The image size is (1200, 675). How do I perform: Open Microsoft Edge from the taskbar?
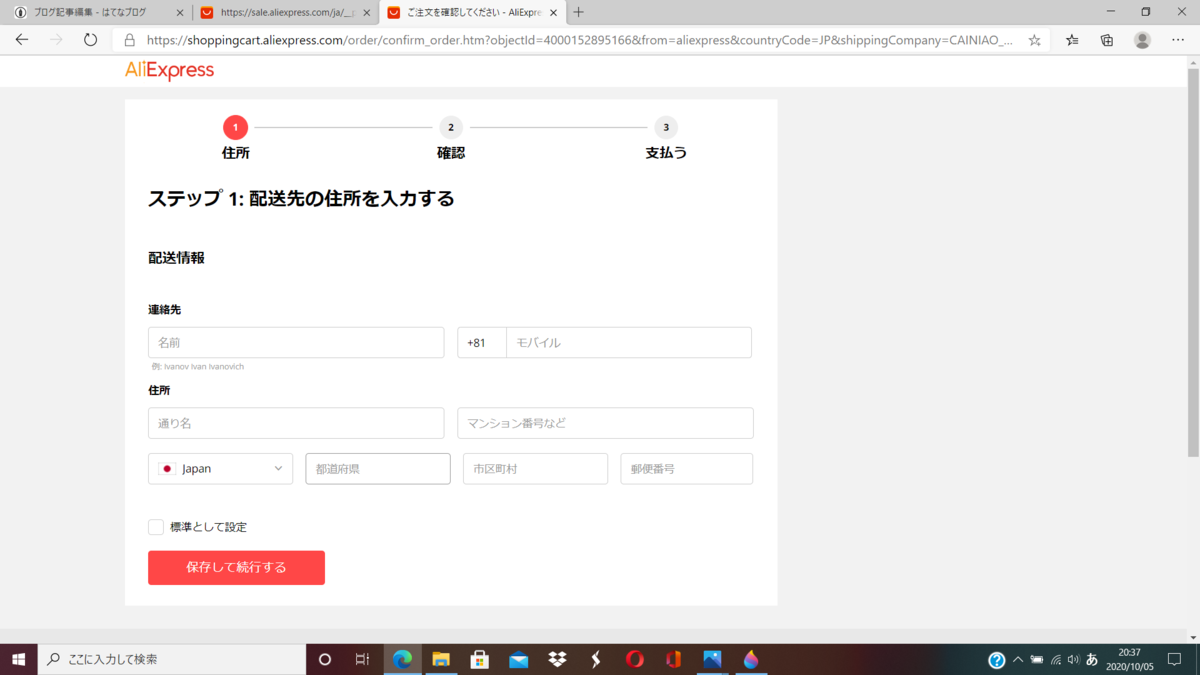[x=402, y=659]
